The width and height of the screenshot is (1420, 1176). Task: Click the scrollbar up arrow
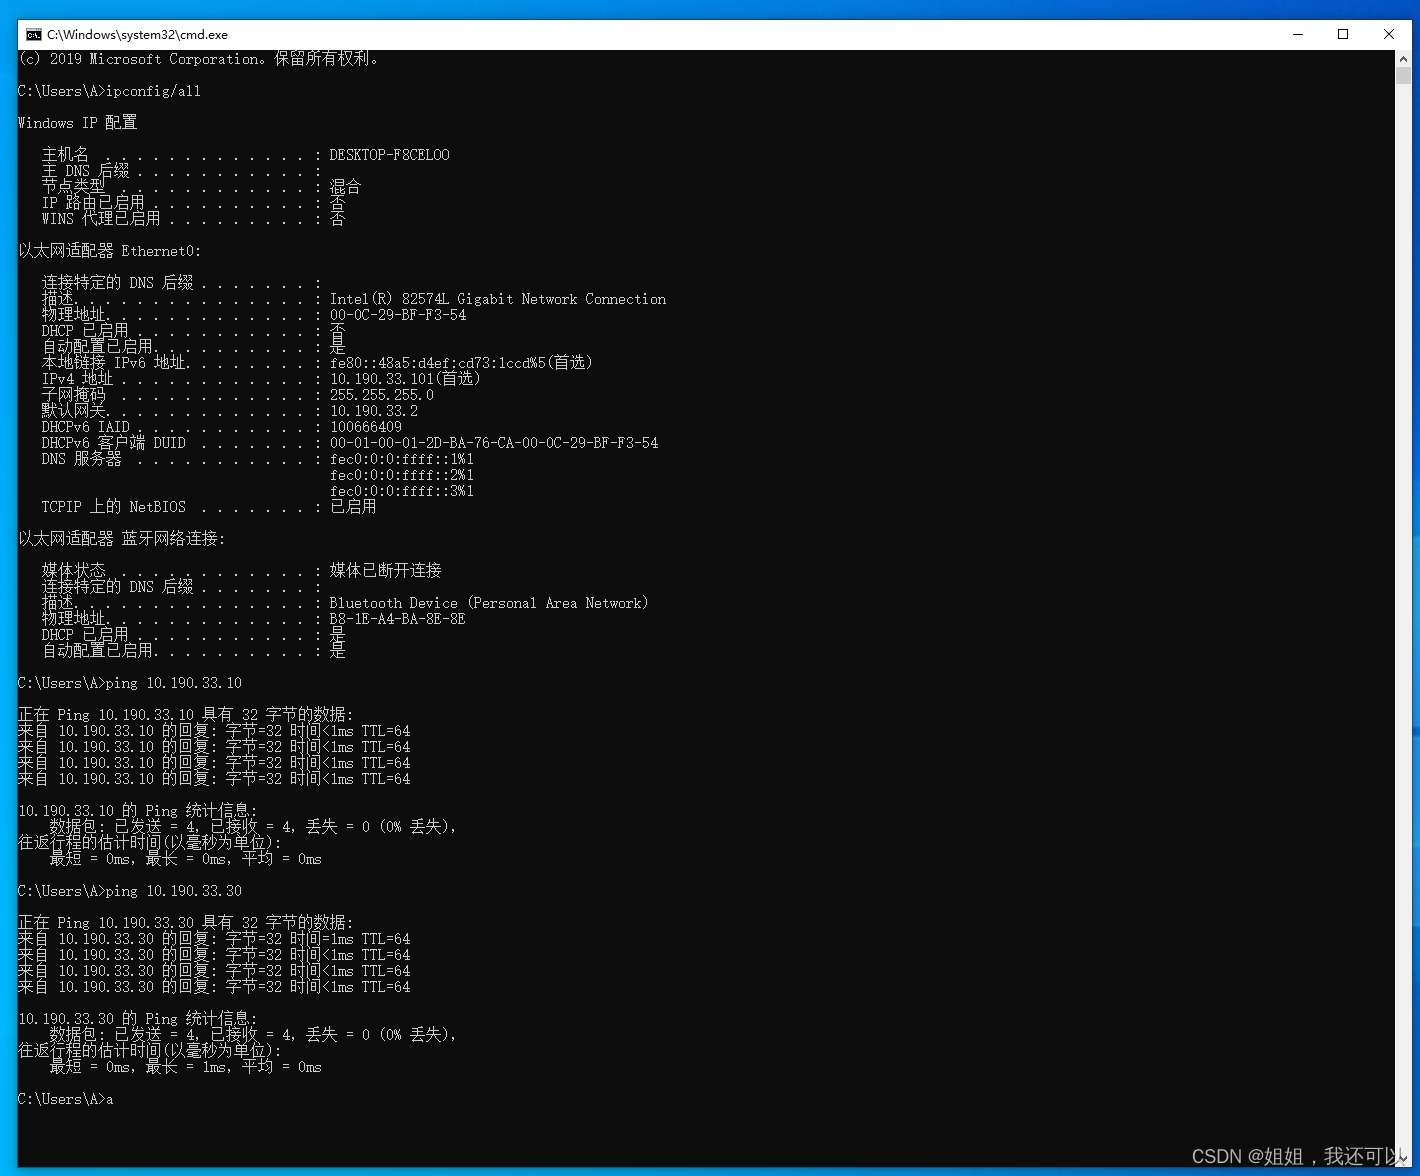coord(1403,59)
